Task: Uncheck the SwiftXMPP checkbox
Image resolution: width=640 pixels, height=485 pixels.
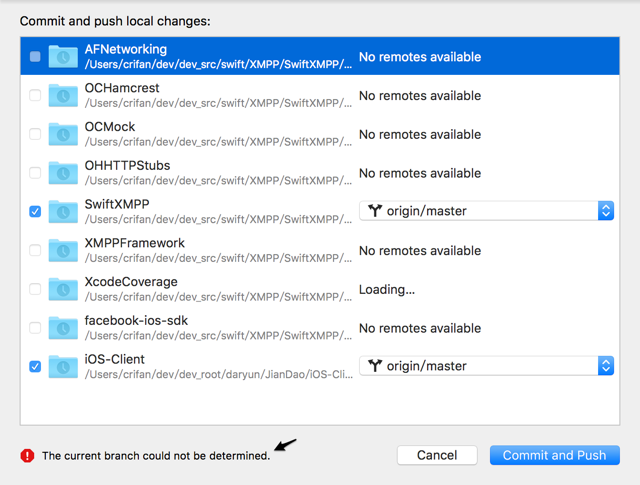Action: click(x=35, y=212)
